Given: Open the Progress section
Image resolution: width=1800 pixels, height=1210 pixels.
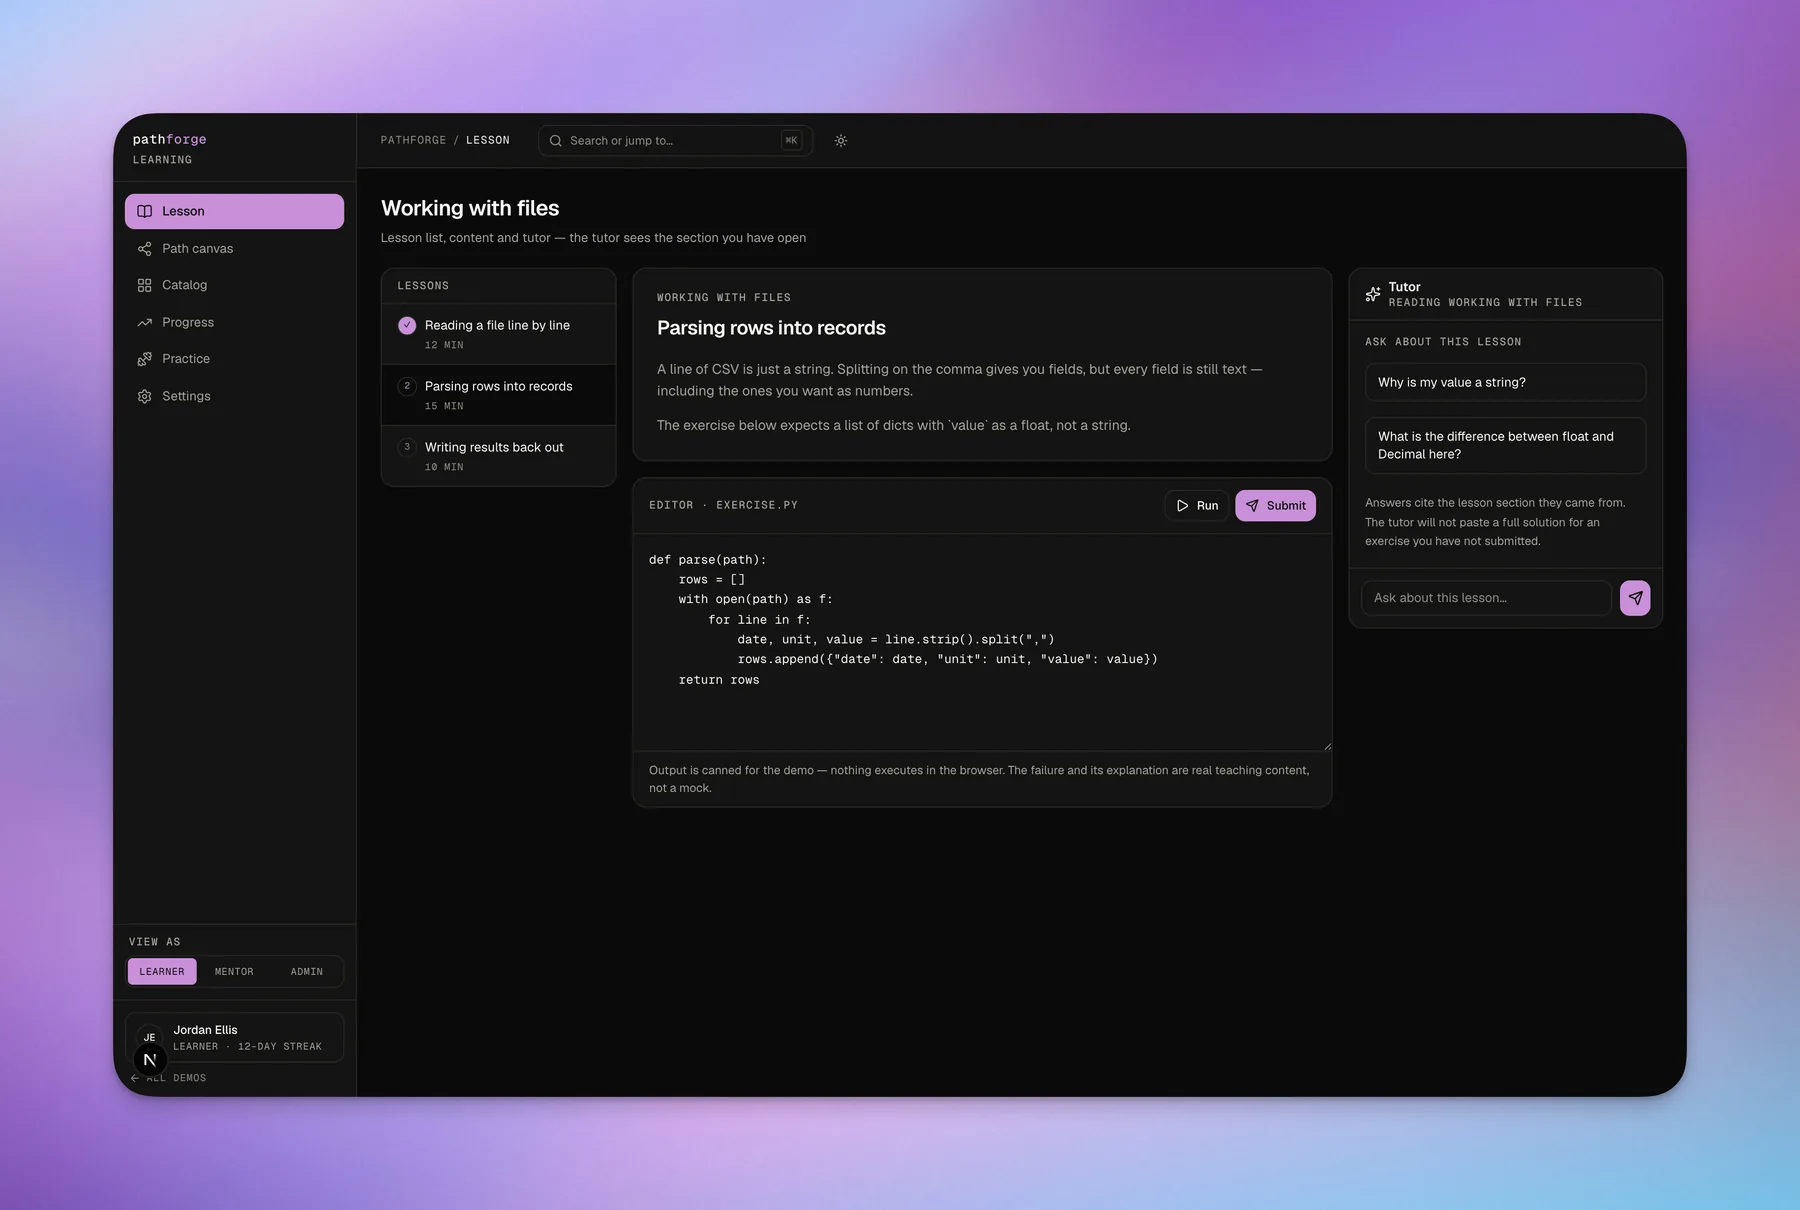Looking at the screenshot, I should (234, 322).
